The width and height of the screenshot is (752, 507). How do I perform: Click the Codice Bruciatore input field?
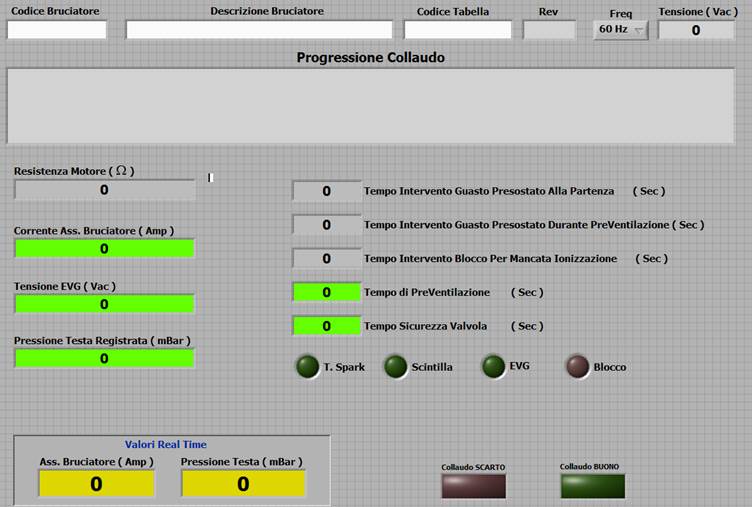[x=57, y=30]
